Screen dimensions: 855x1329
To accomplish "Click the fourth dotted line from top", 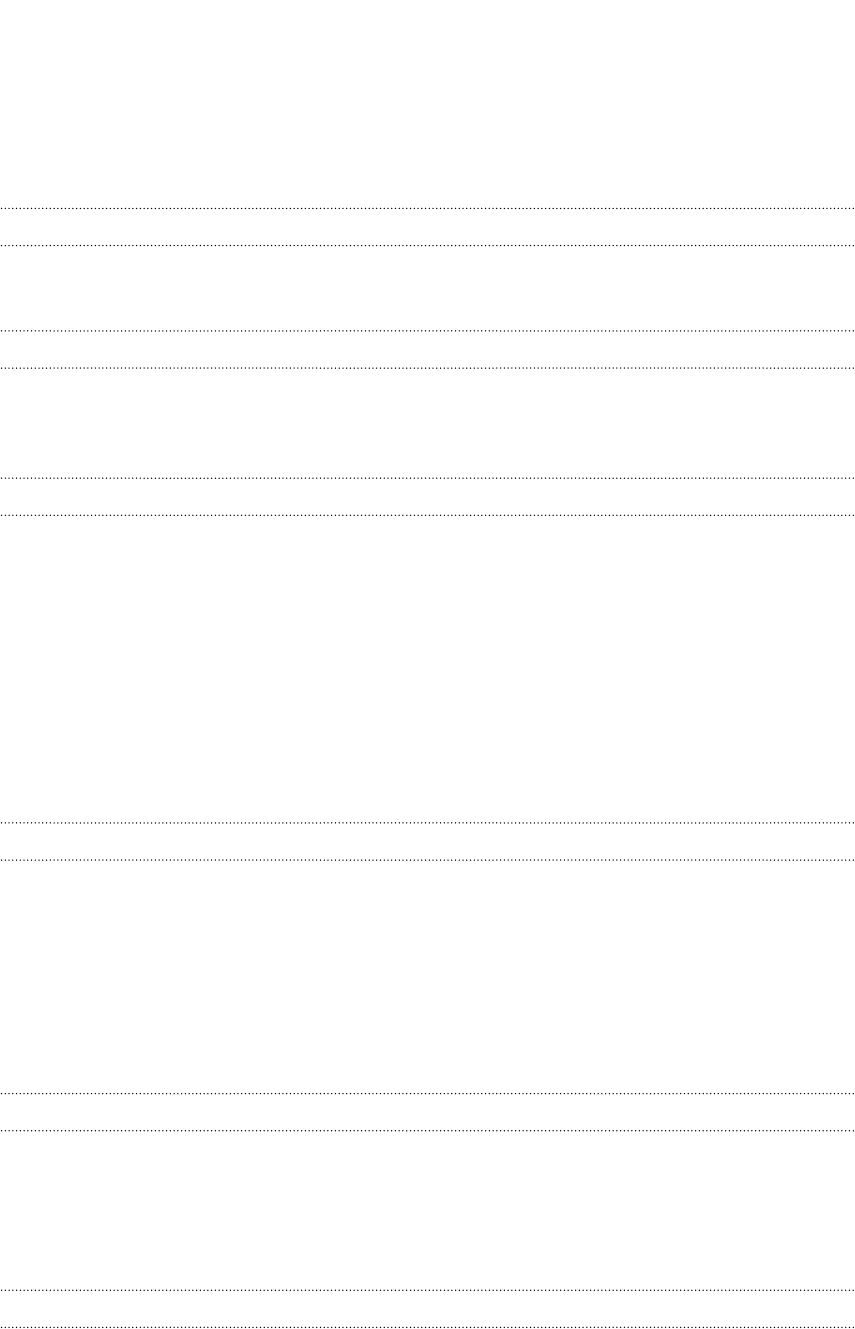I will 427,368.
